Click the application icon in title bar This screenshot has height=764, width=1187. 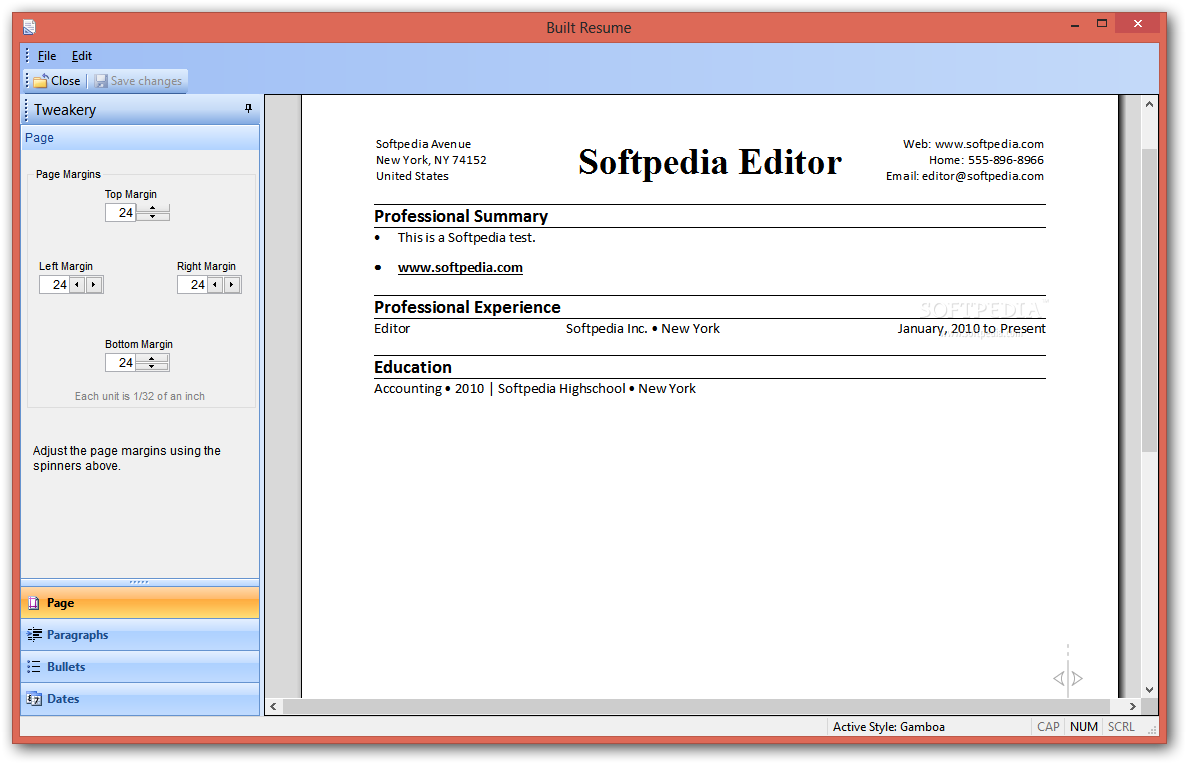(x=29, y=27)
